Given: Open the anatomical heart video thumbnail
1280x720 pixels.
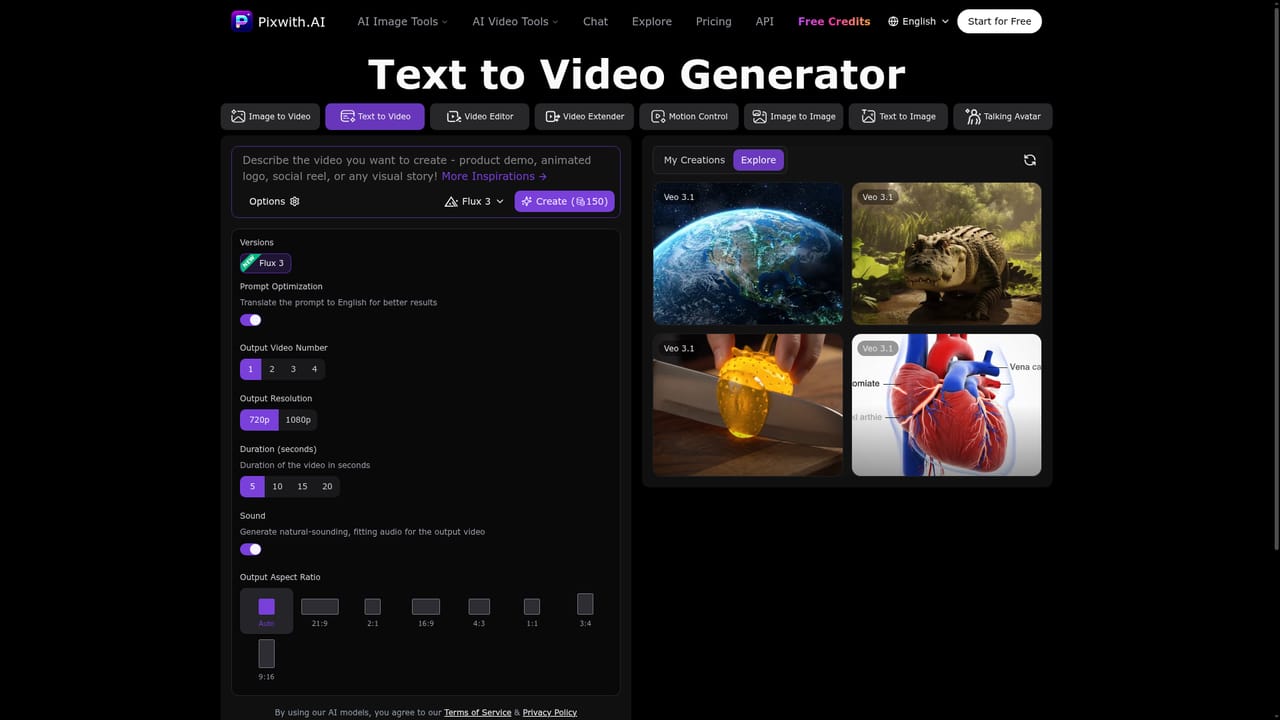Looking at the screenshot, I should (946, 405).
